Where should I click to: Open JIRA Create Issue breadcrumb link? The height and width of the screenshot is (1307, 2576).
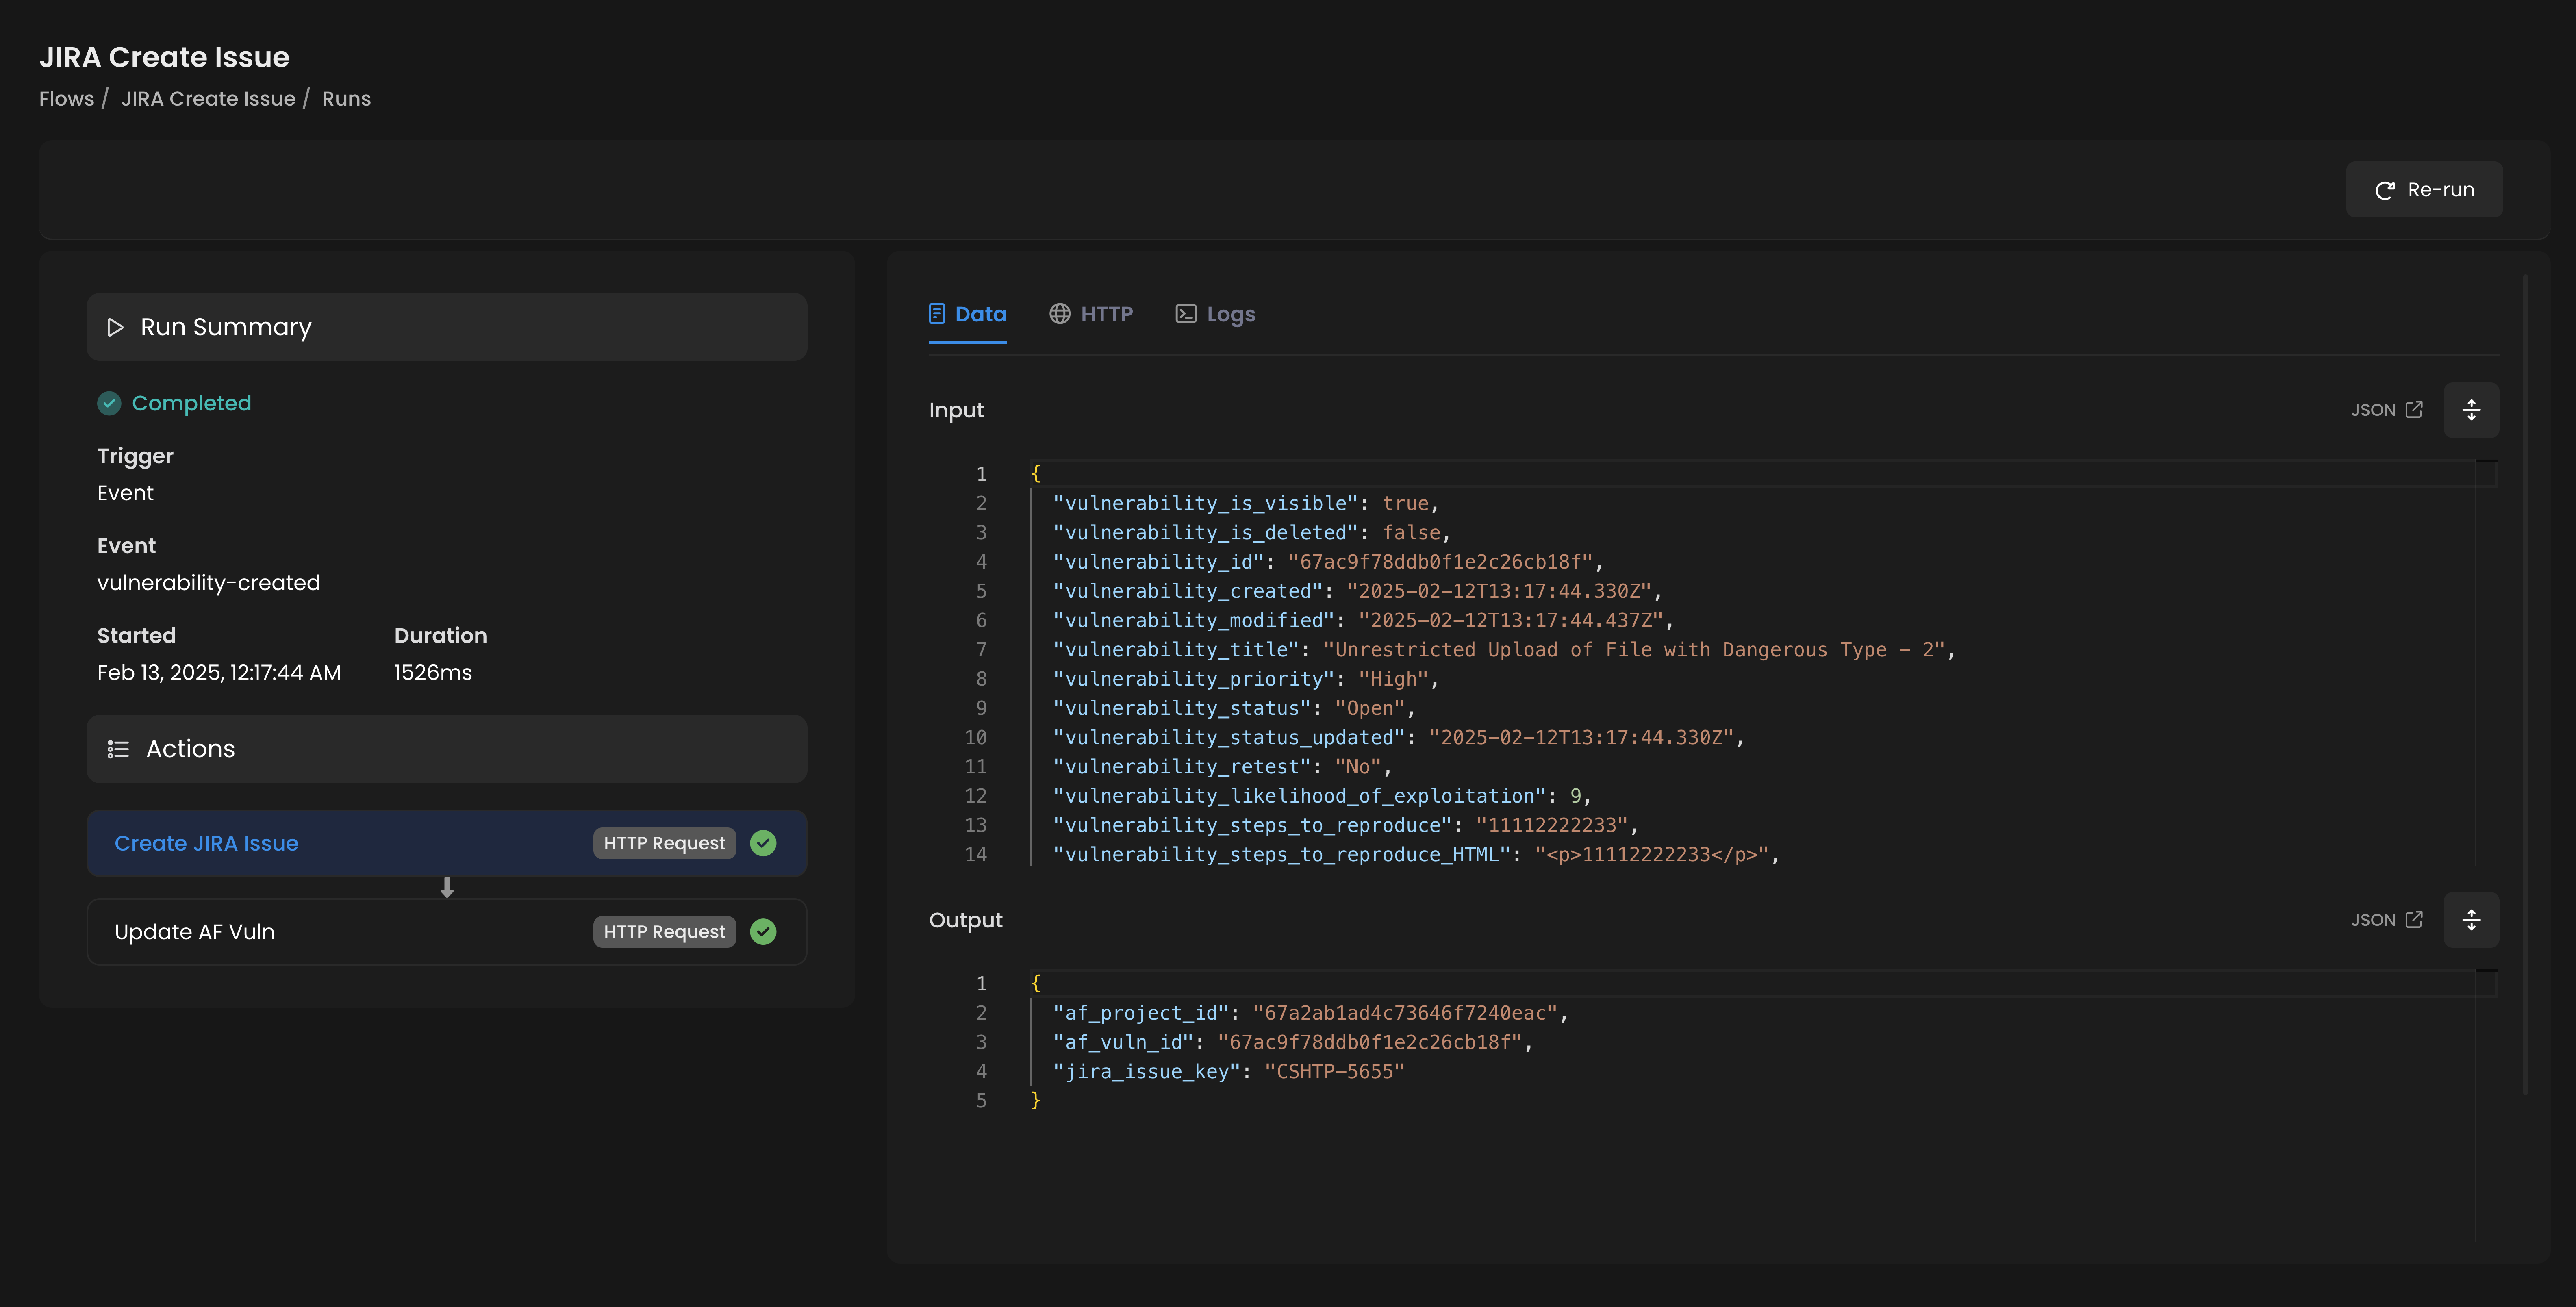208,99
